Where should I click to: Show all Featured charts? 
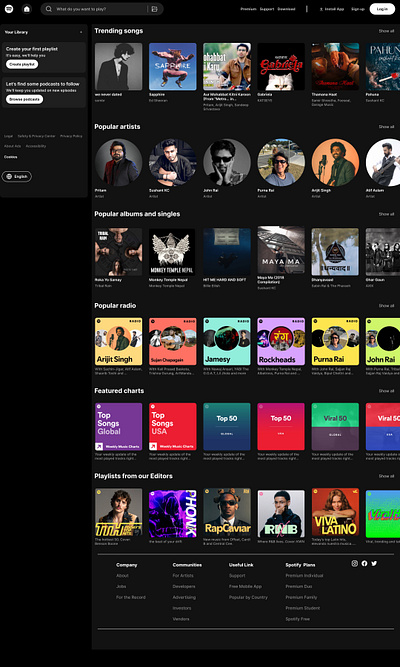coord(386,391)
